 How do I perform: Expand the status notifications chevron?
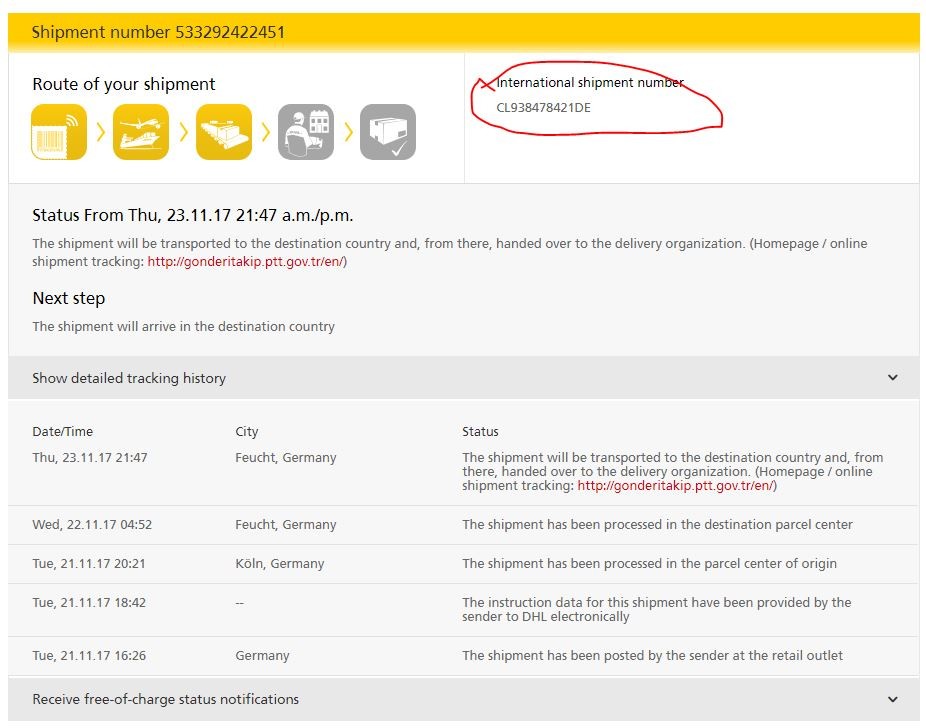(893, 699)
